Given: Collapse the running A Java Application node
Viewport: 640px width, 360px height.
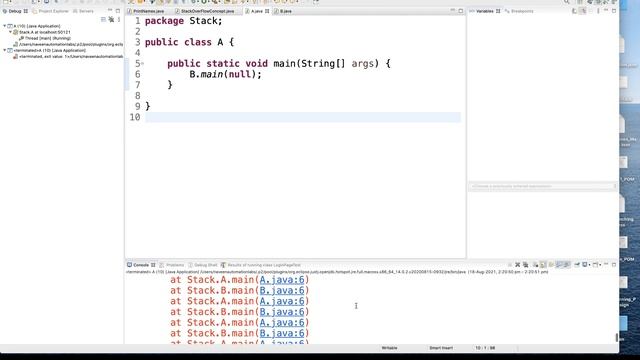Looking at the screenshot, I should point(5,26).
